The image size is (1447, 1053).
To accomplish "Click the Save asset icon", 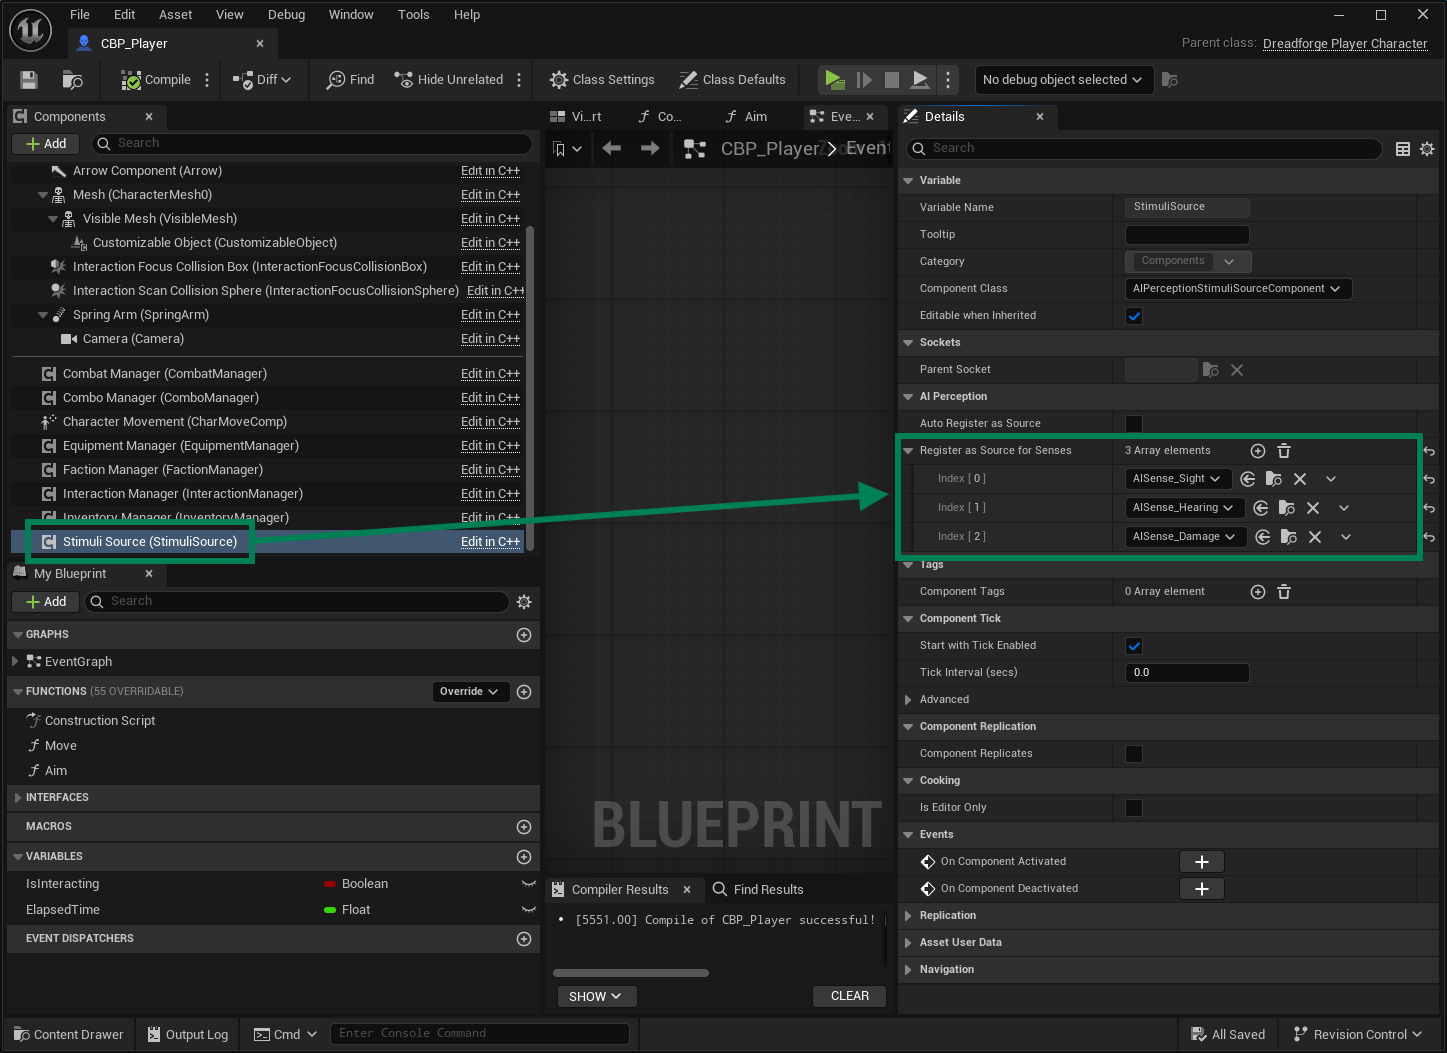I will point(27,79).
